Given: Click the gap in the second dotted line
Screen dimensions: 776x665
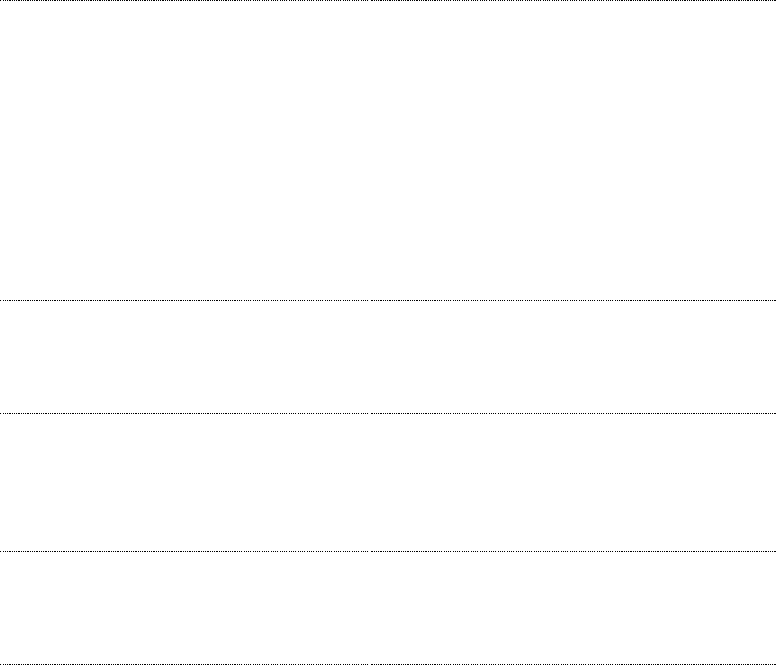Looking at the screenshot, I should point(370,300).
